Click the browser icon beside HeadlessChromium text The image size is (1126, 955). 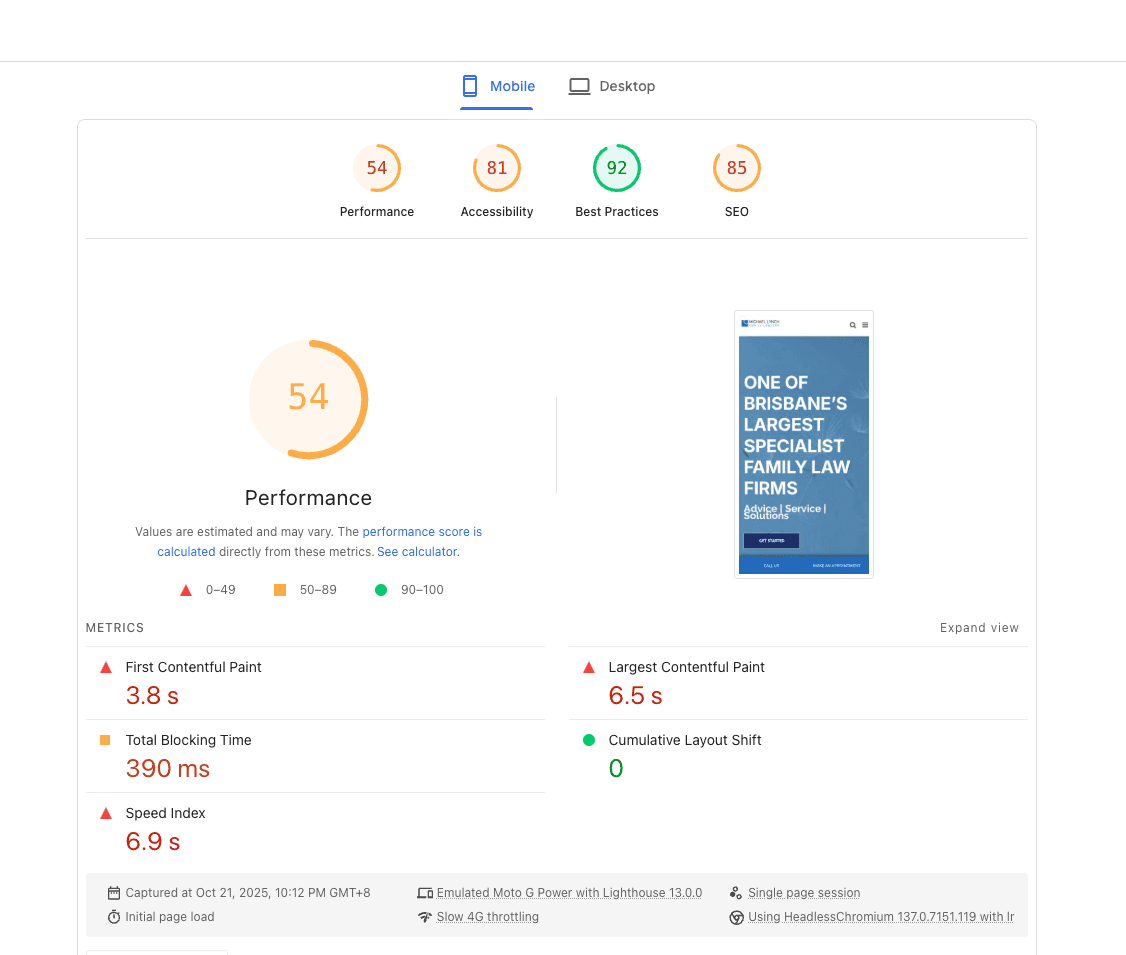point(736,916)
